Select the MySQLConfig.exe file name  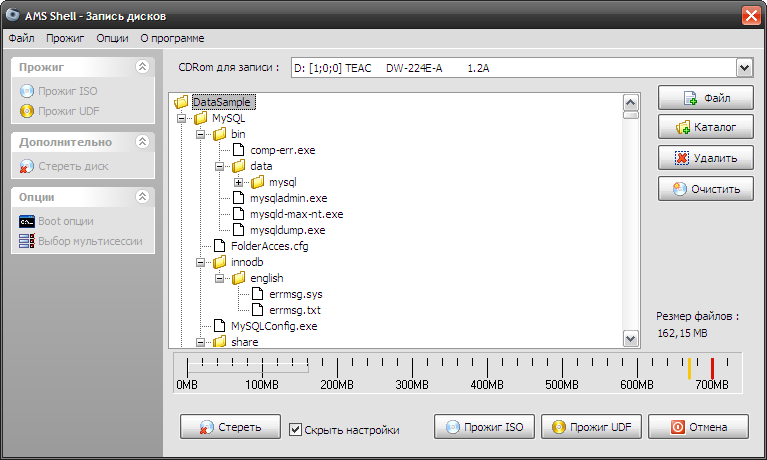(x=274, y=326)
